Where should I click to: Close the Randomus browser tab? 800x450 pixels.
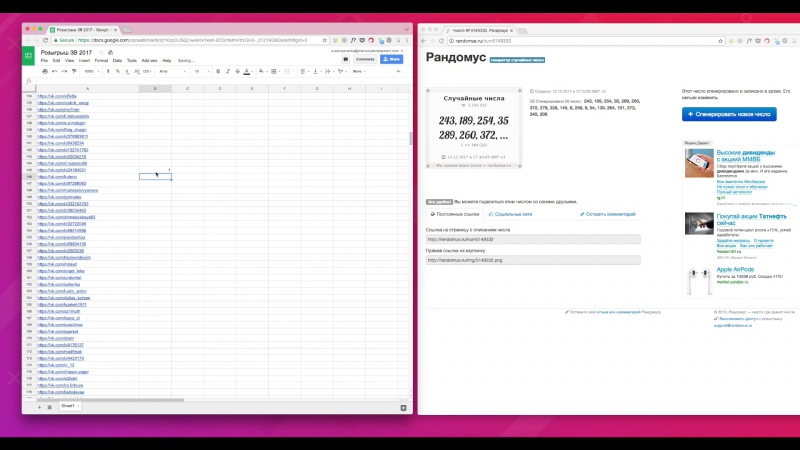coord(511,31)
